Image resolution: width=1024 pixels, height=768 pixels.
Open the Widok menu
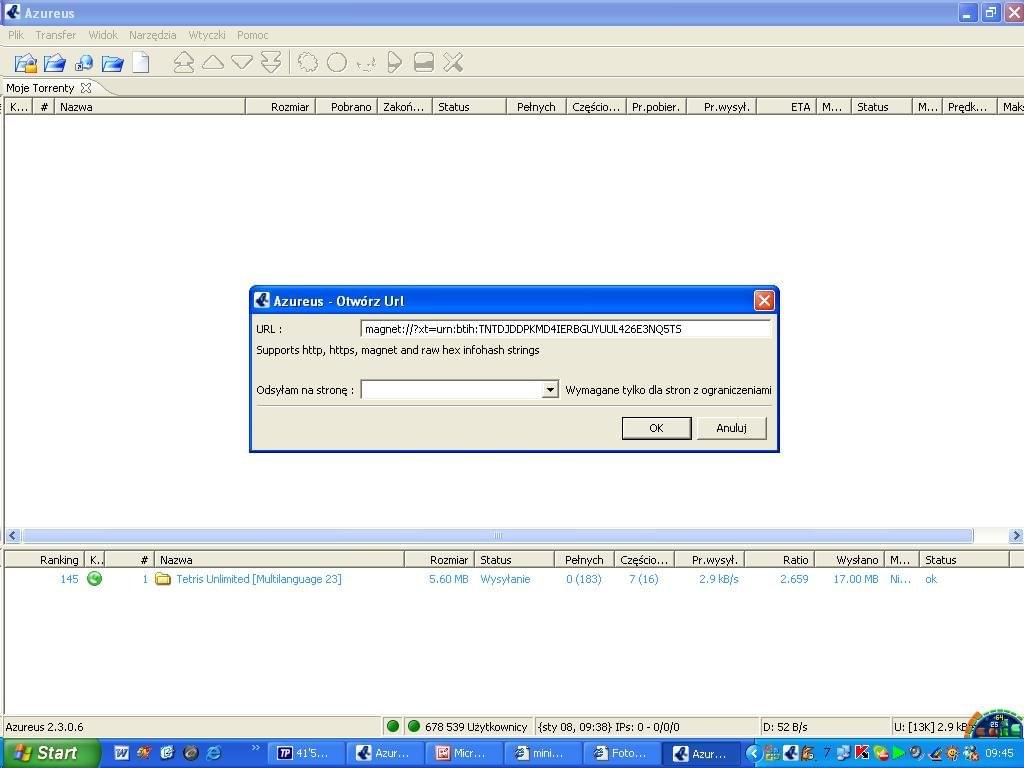click(103, 35)
